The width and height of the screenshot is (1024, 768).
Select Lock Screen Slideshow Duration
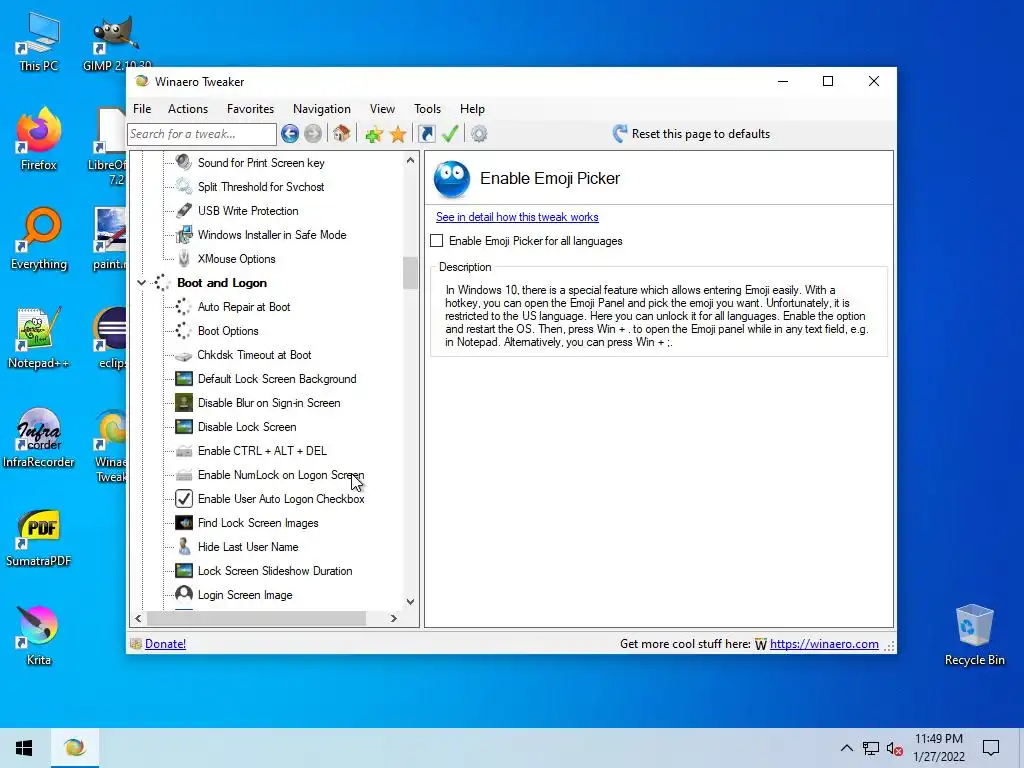tap(275, 571)
